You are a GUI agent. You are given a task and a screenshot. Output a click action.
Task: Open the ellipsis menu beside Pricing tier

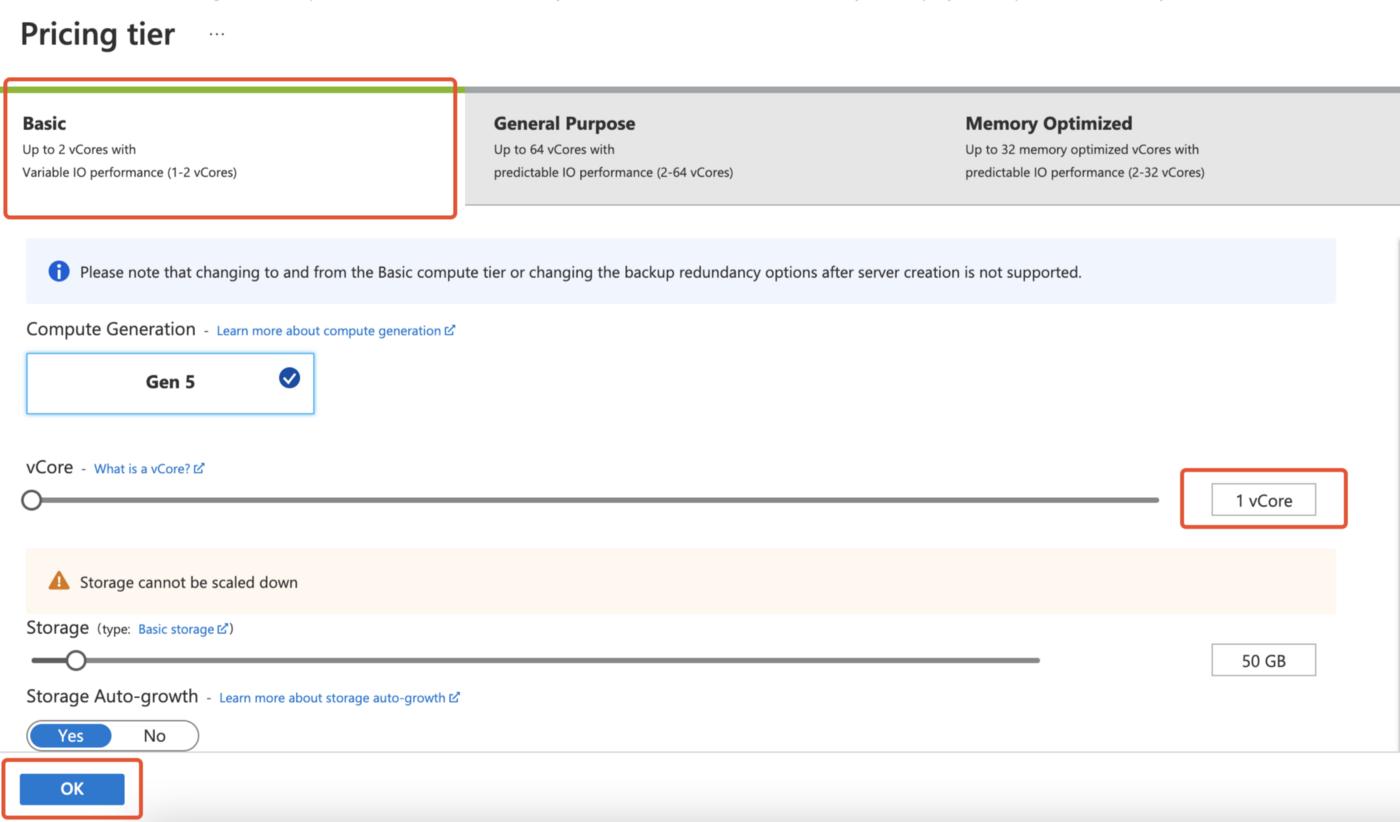[217, 34]
